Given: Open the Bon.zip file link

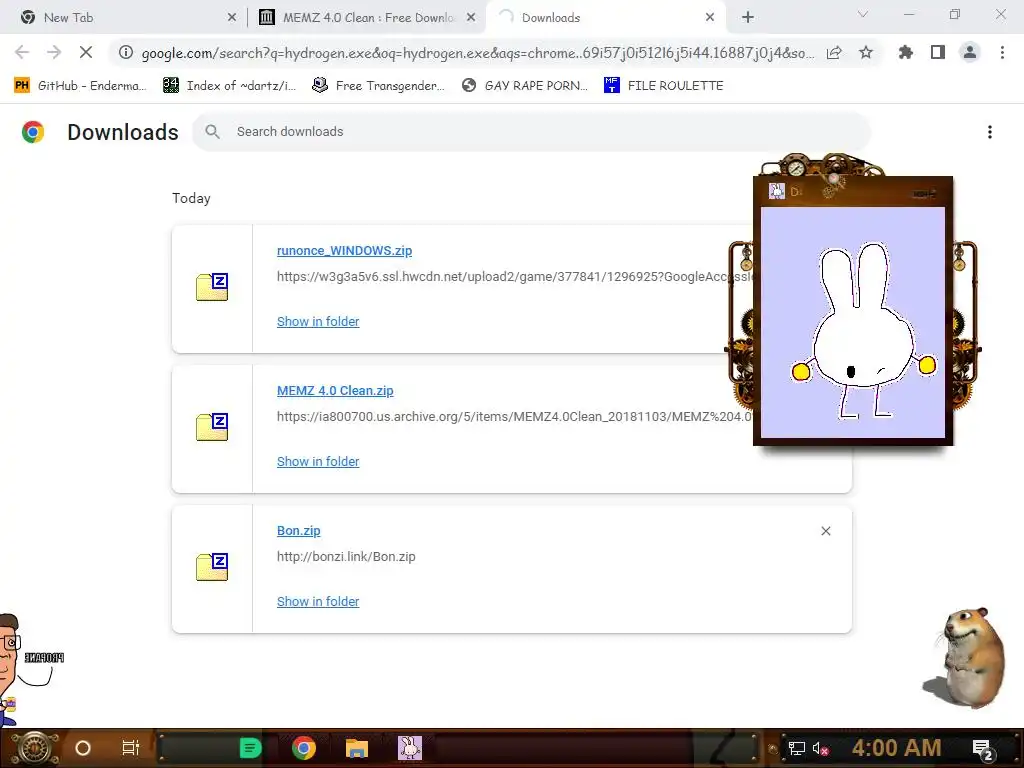Looking at the screenshot, I should tap(298, 531).
